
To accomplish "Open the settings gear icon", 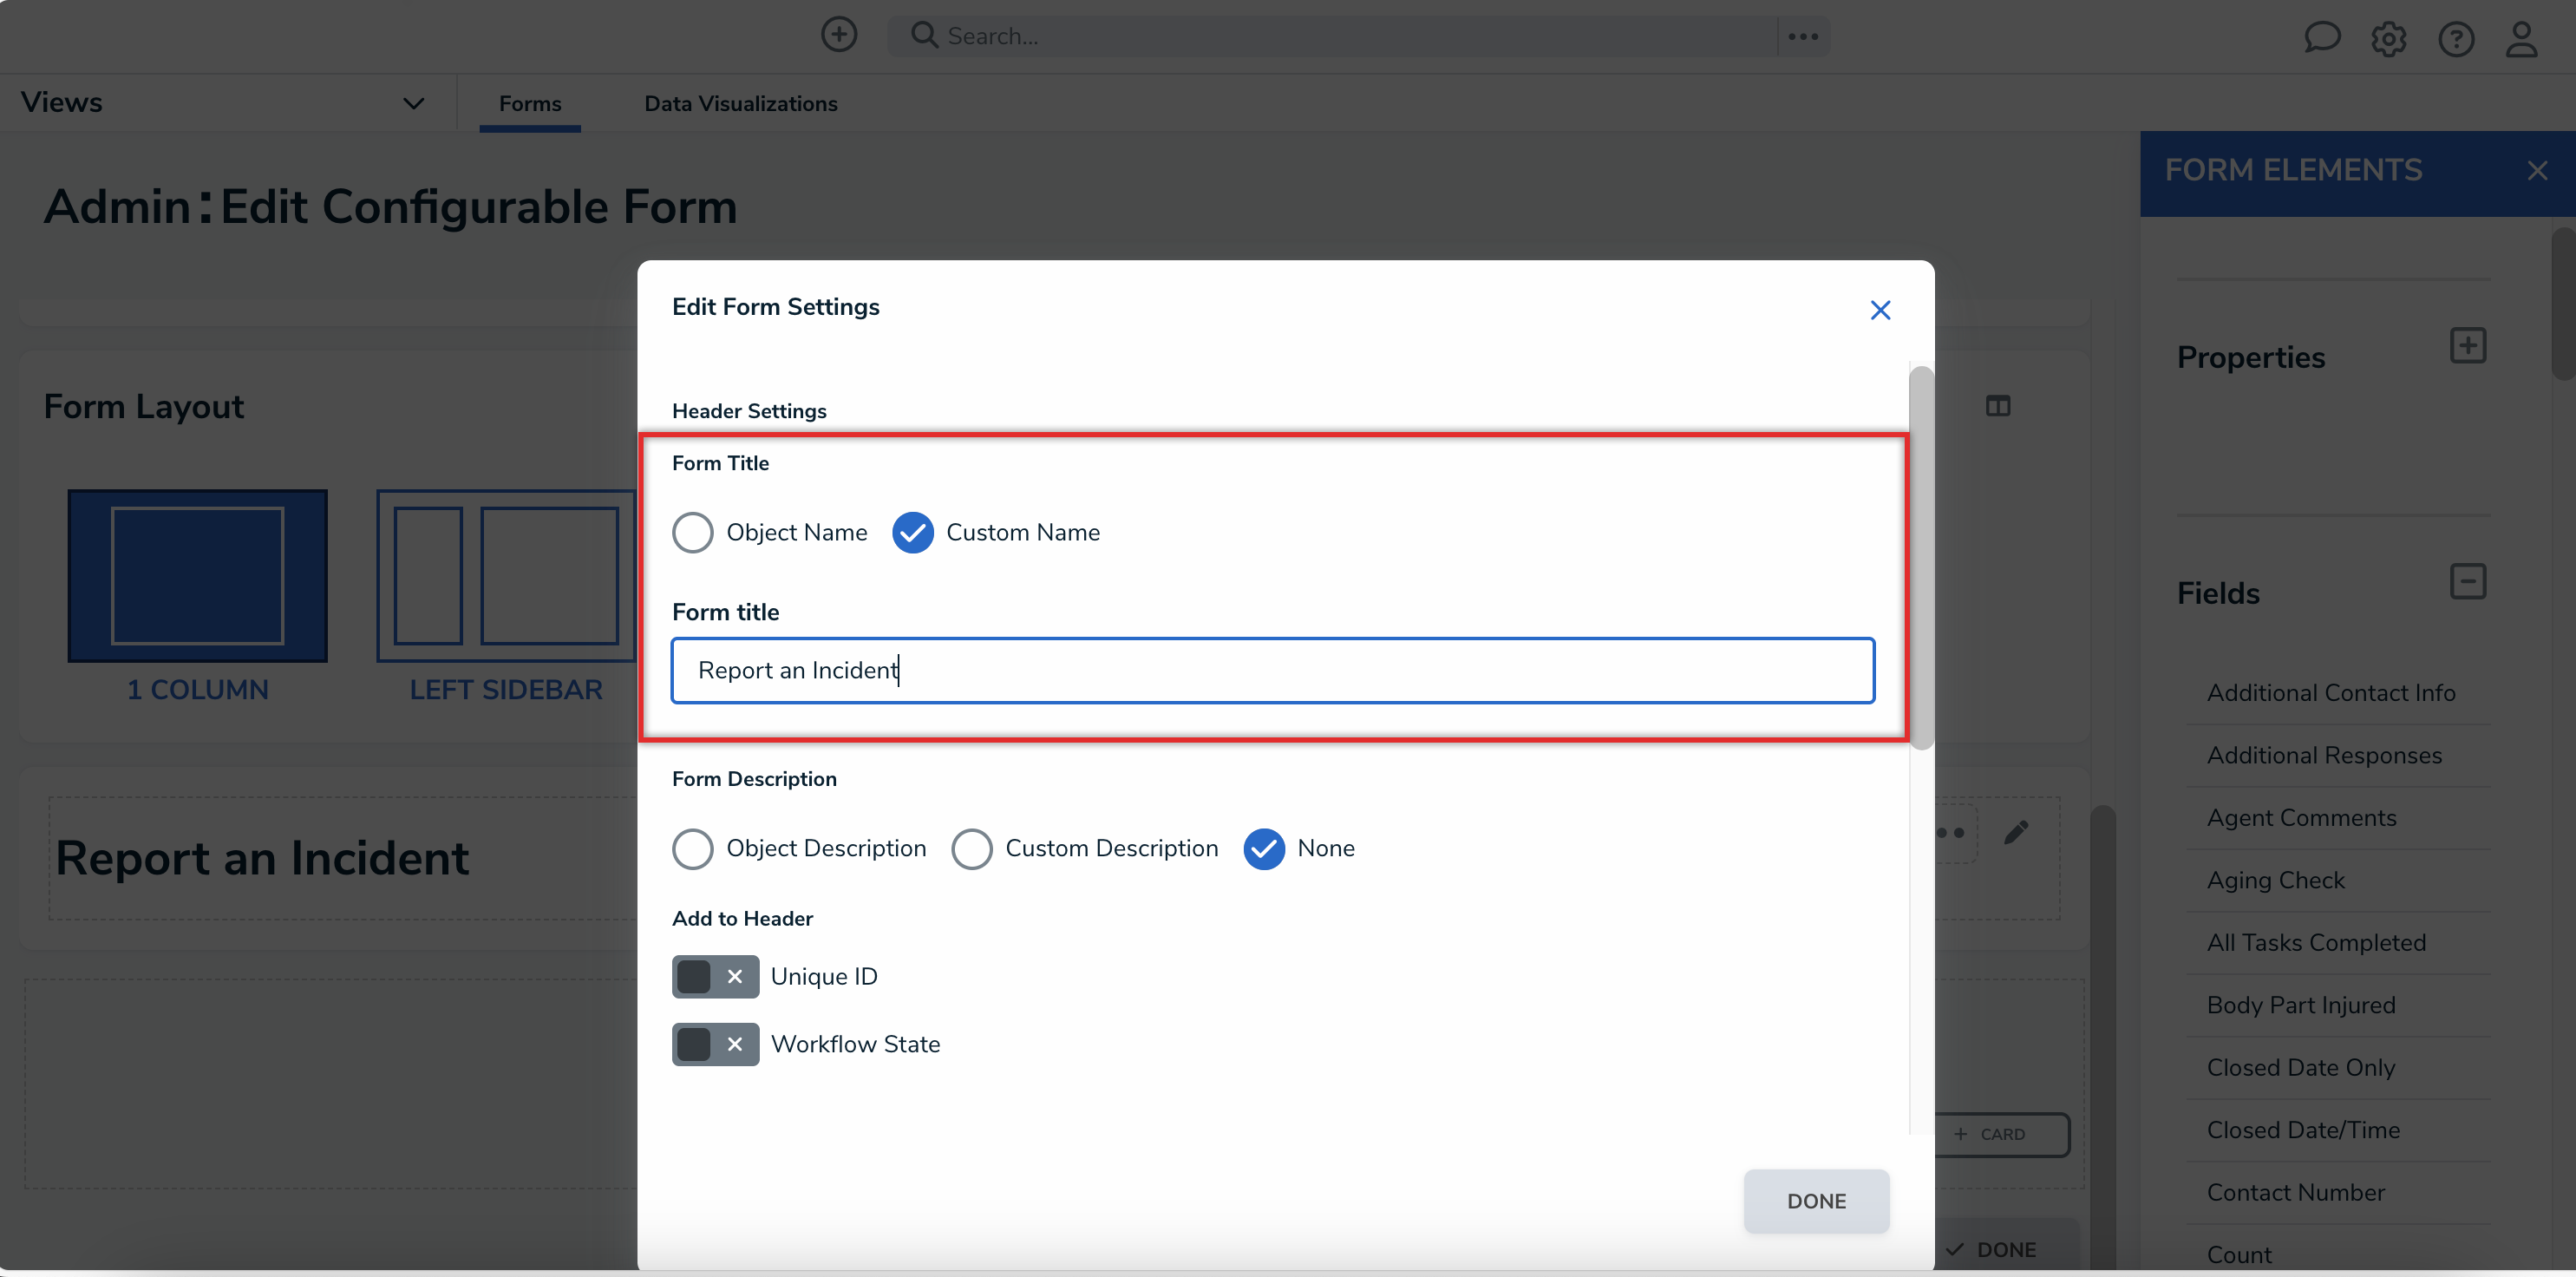I will [x=2388, y=39].
